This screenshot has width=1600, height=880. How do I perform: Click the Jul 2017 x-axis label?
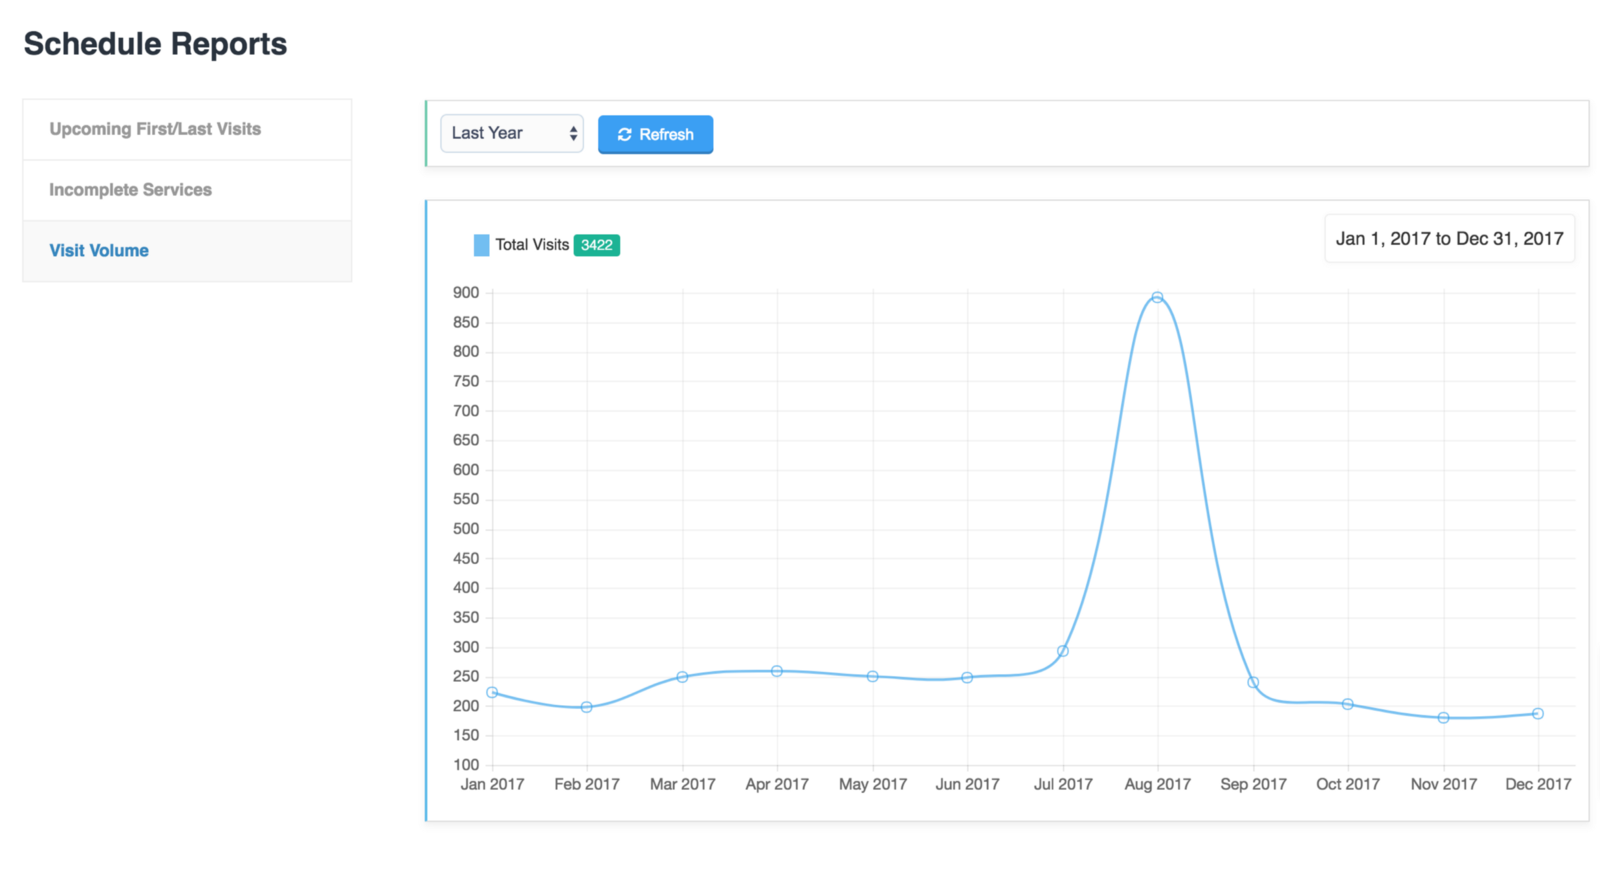pyautogui.click(x=1063, y=784)
